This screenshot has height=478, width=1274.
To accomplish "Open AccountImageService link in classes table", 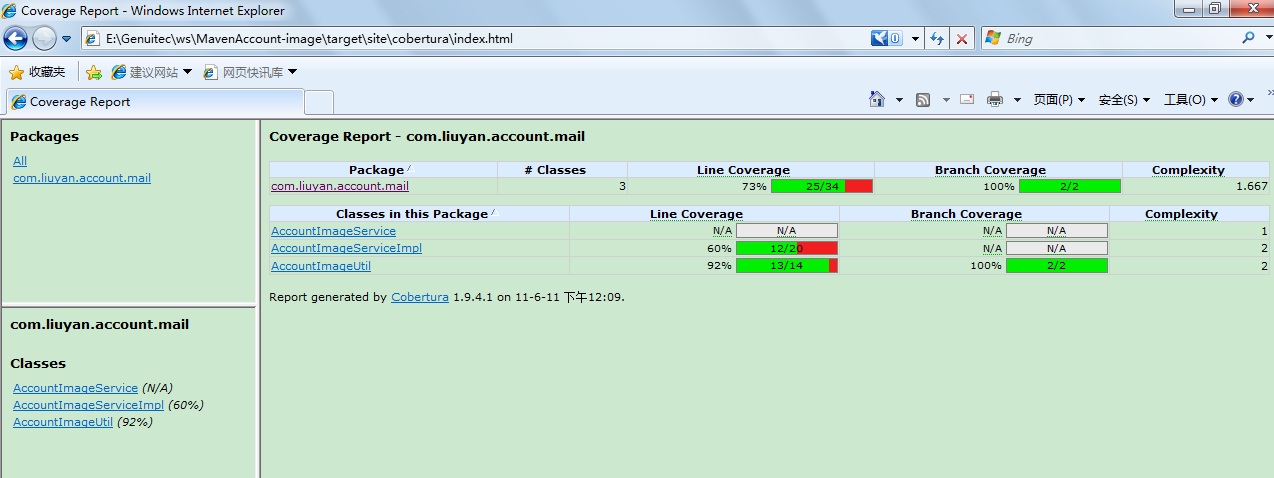I will 333,231.
